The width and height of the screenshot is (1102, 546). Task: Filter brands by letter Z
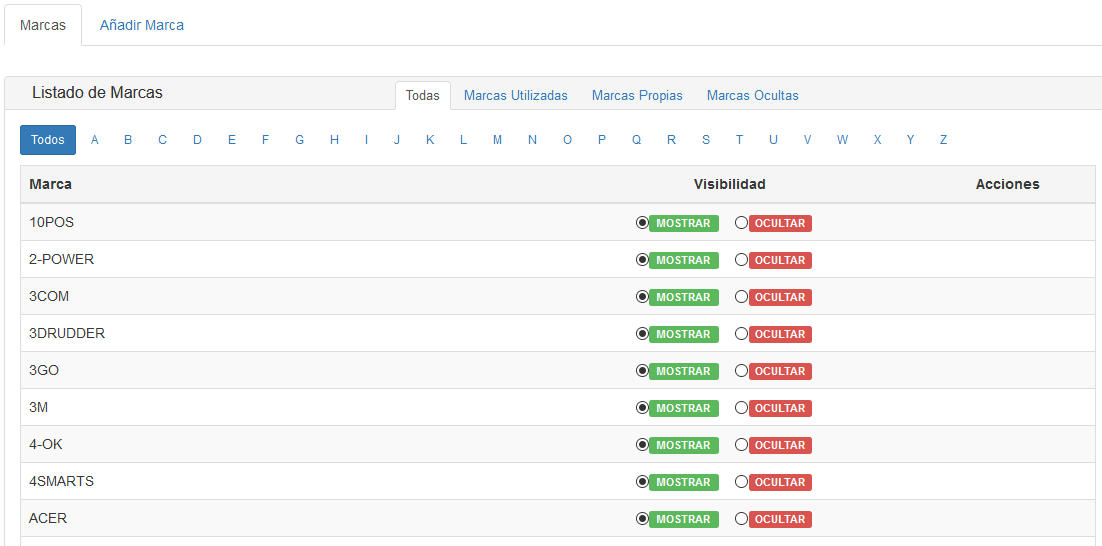pos(943,140)
